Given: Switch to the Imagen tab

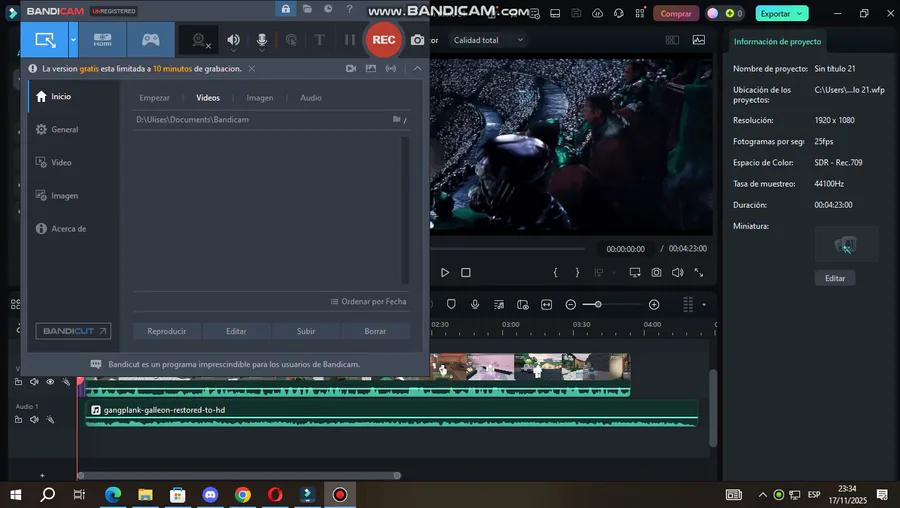Looking at the screenshot, I should (260, 98).
